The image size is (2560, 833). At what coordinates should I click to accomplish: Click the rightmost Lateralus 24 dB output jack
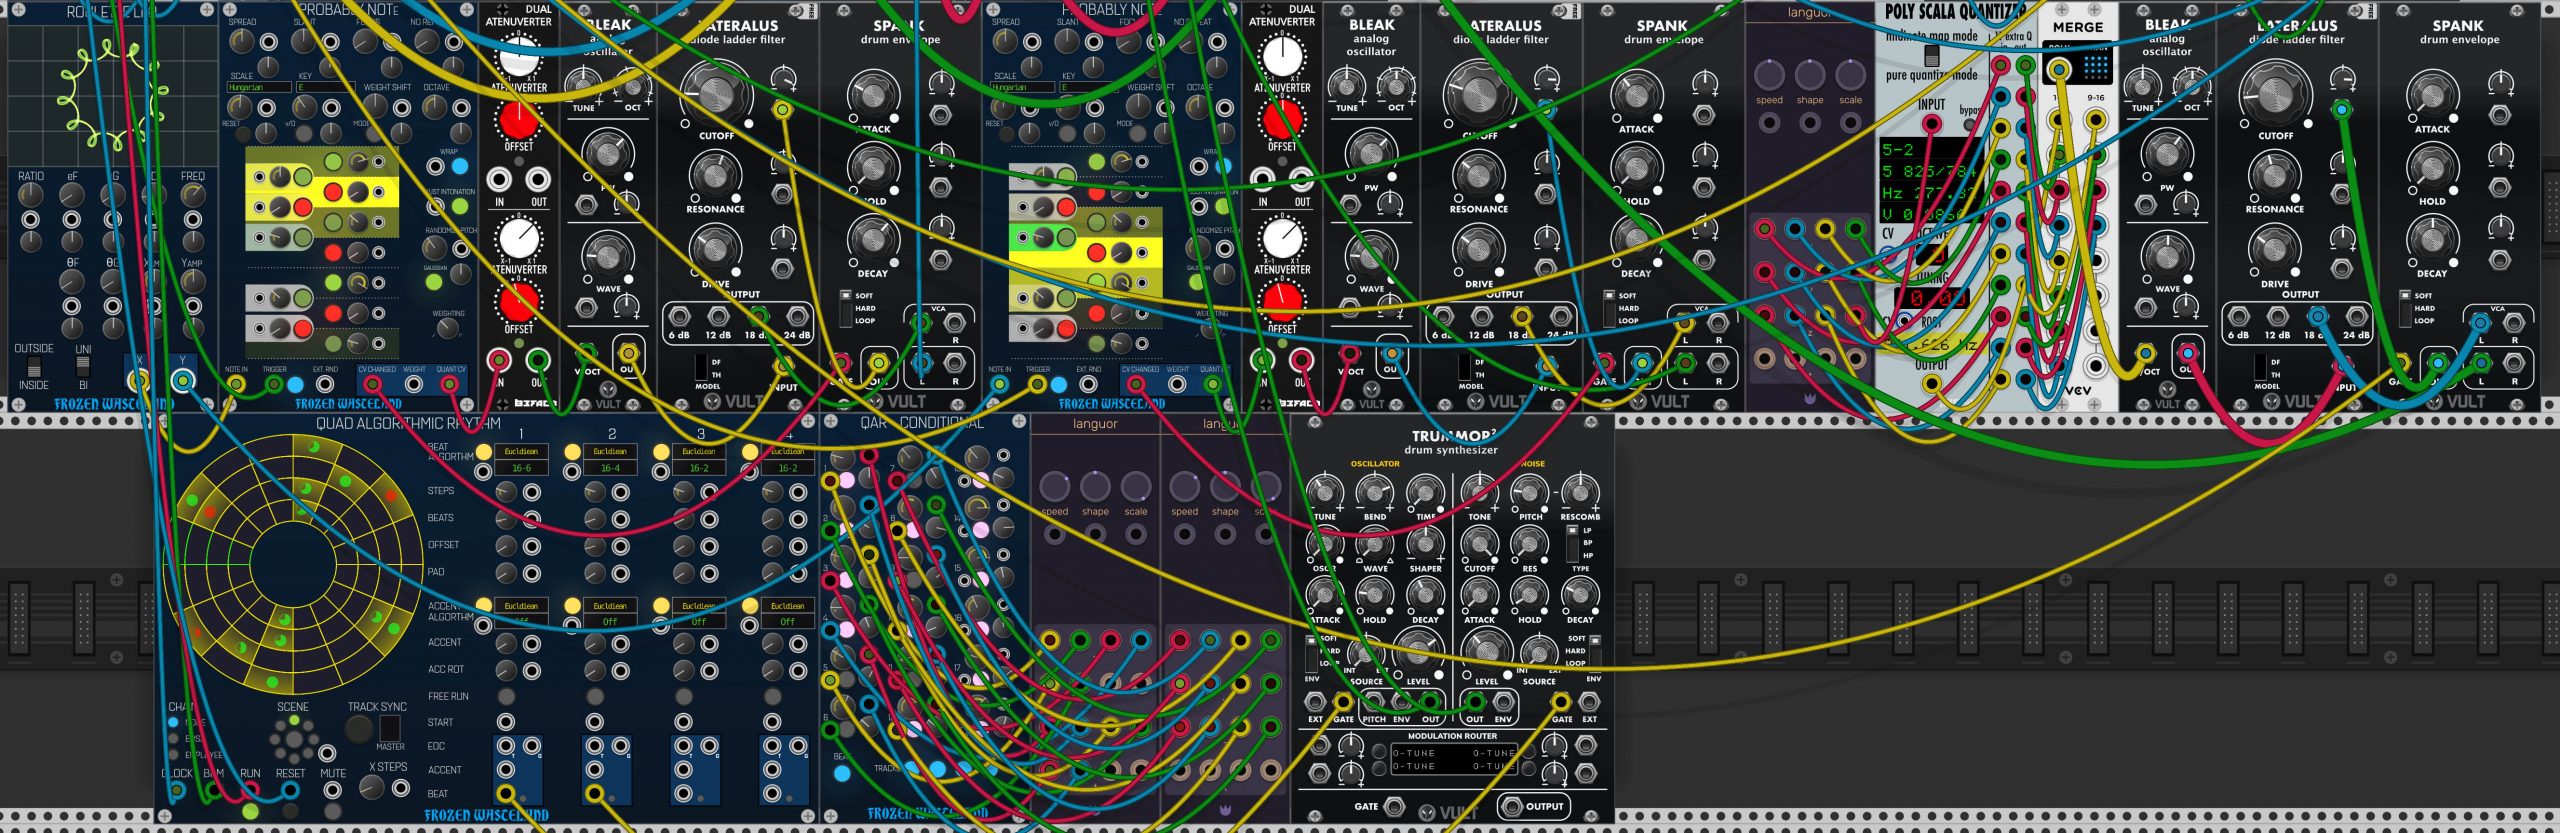[x=2355, y=317]
